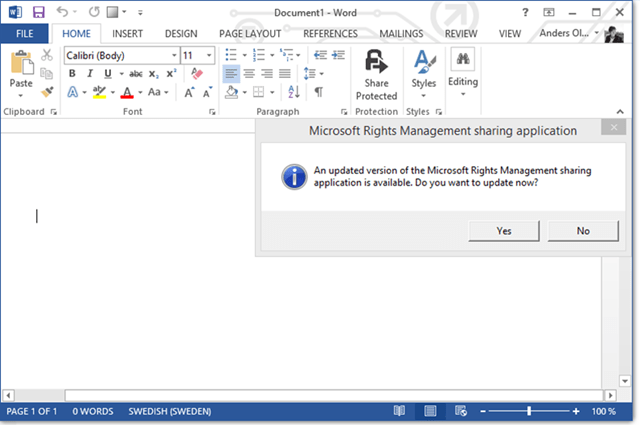Click the Paste icon

point(21,66)
